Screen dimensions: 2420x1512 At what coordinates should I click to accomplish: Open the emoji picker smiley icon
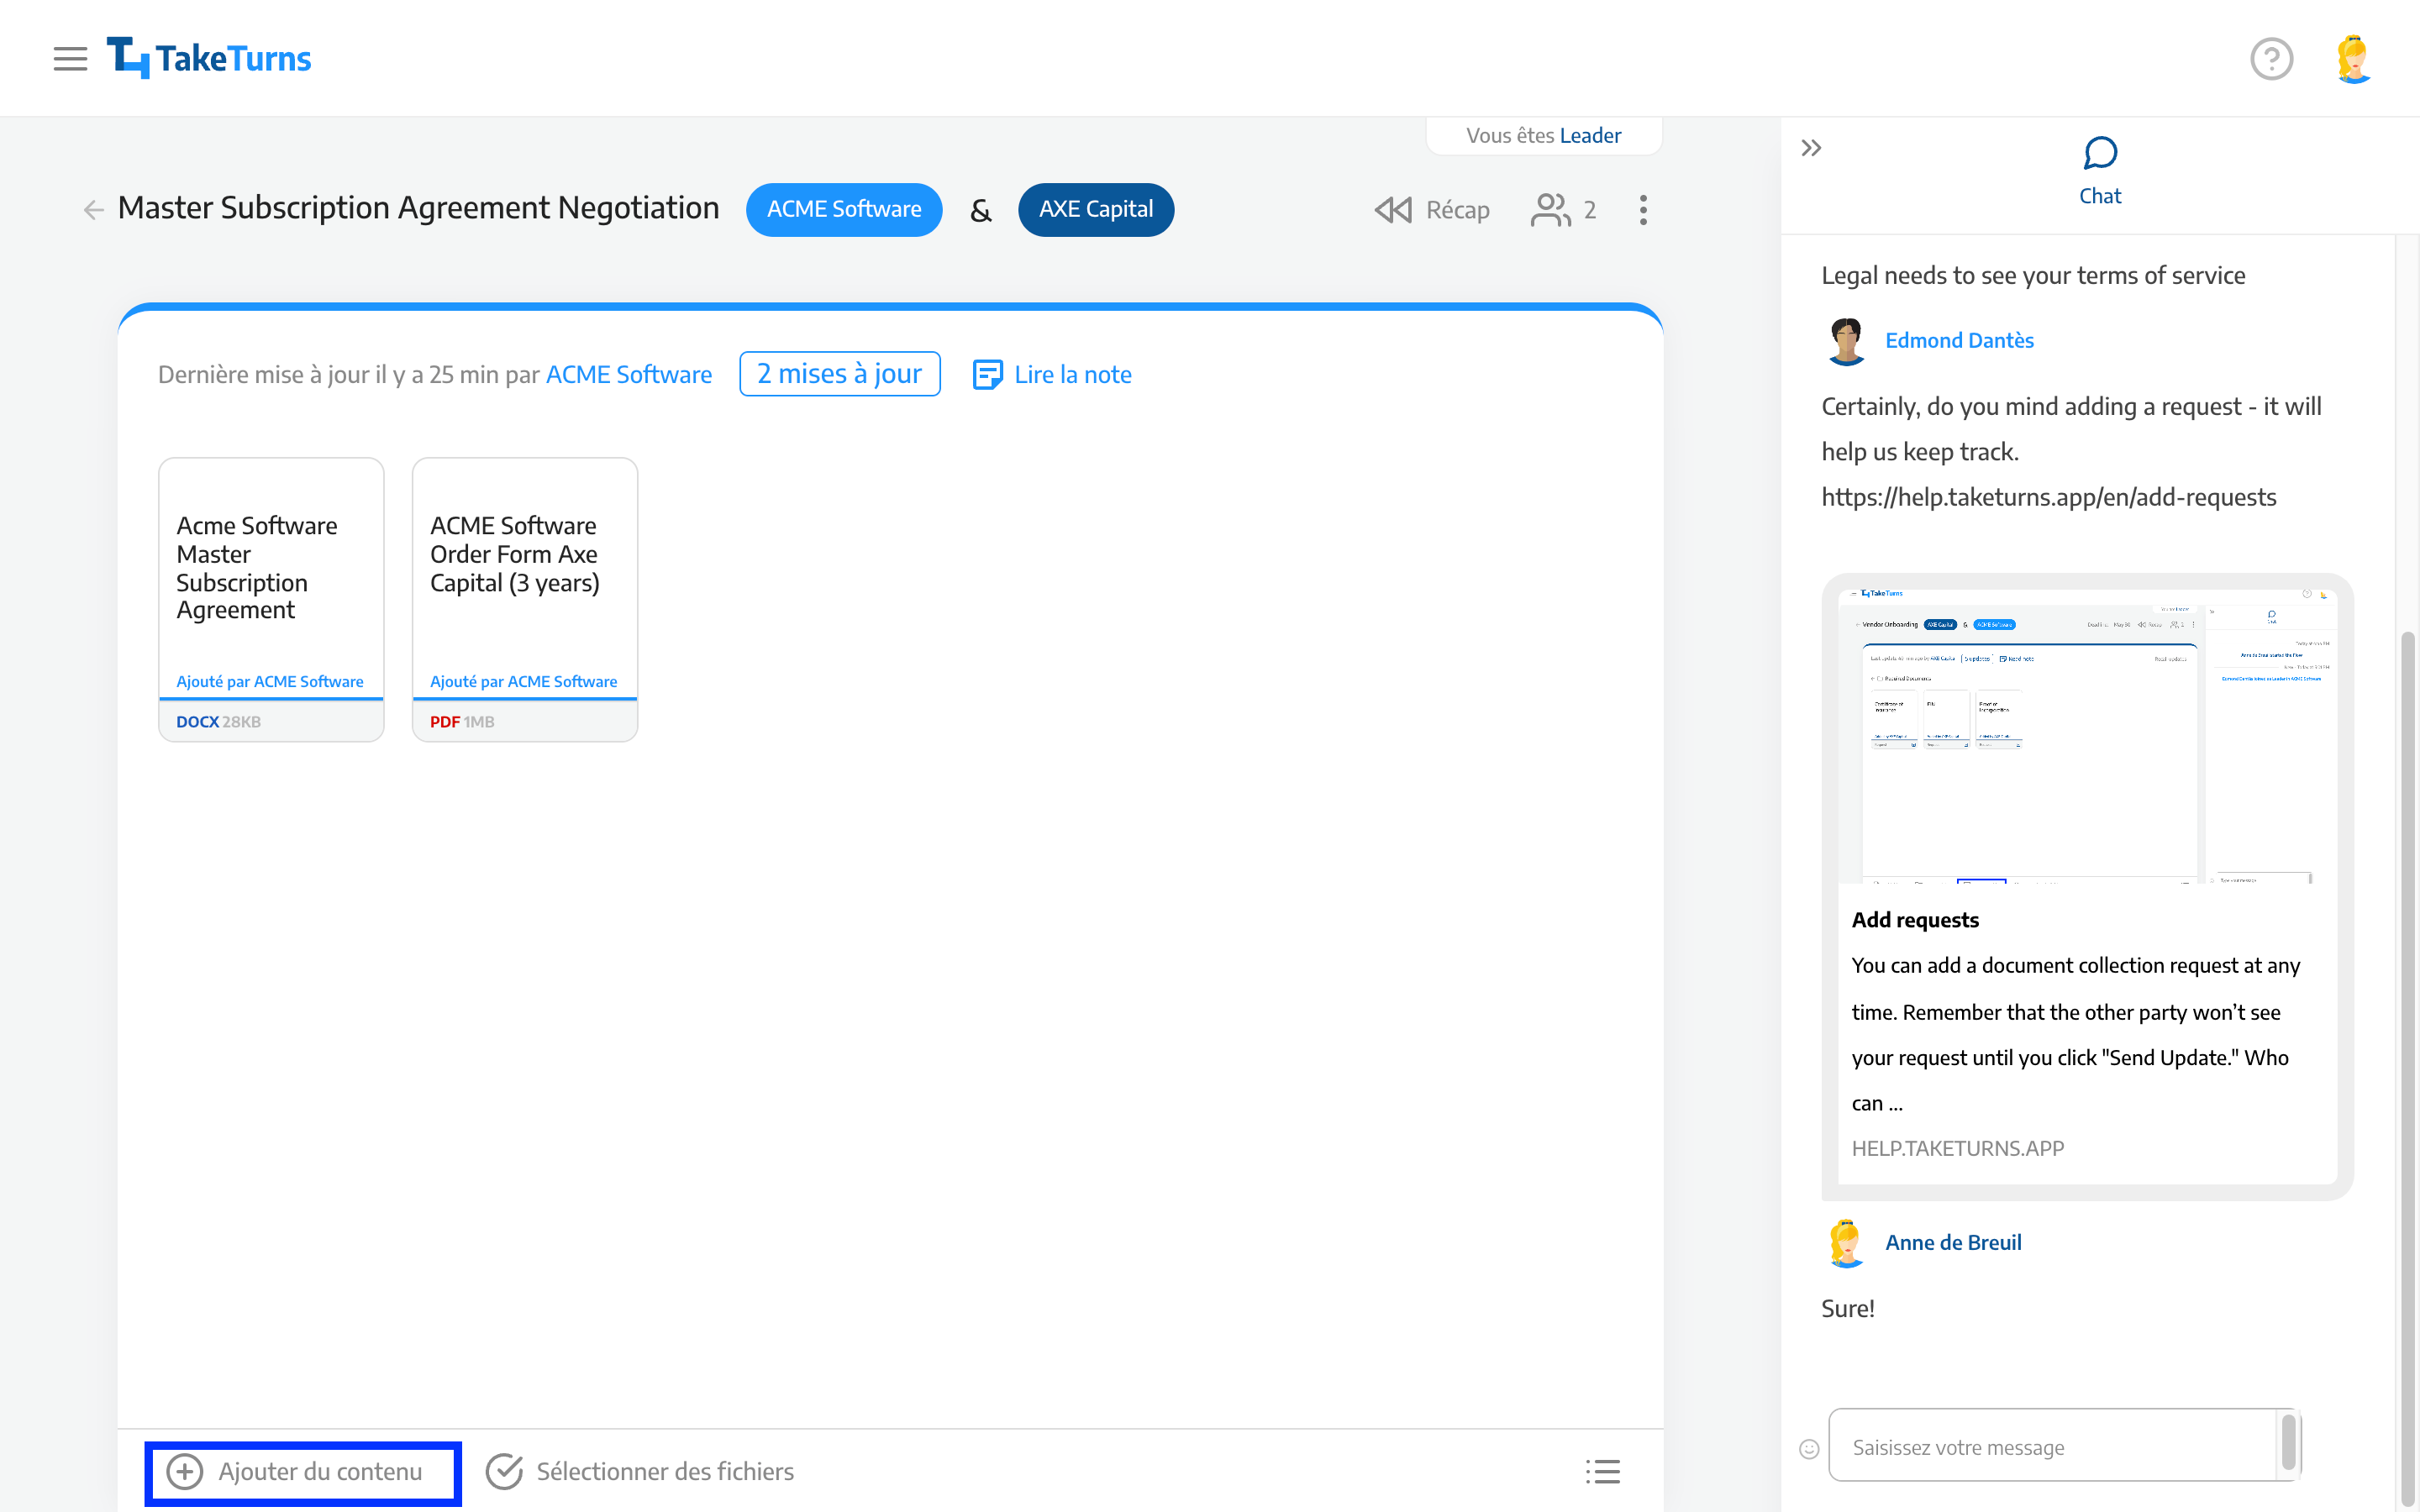(x=1809, y=1449)
